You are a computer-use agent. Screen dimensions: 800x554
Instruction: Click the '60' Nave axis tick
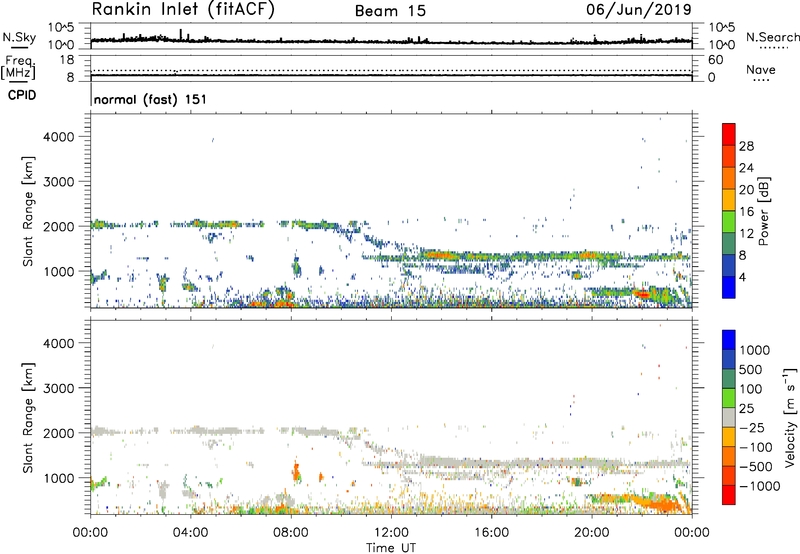tap(715, 60)
